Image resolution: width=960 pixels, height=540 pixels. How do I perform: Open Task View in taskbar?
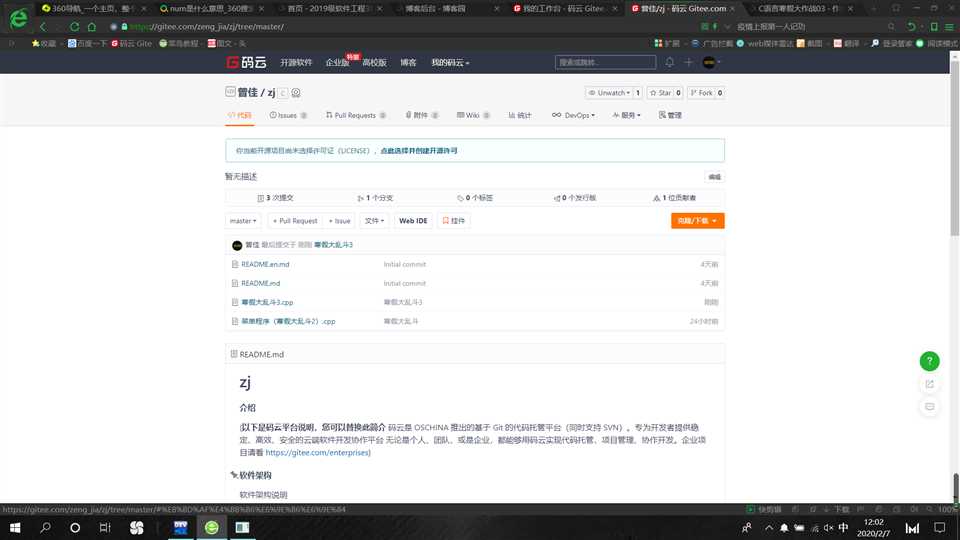pyautogui.click(x=105, y=528)
